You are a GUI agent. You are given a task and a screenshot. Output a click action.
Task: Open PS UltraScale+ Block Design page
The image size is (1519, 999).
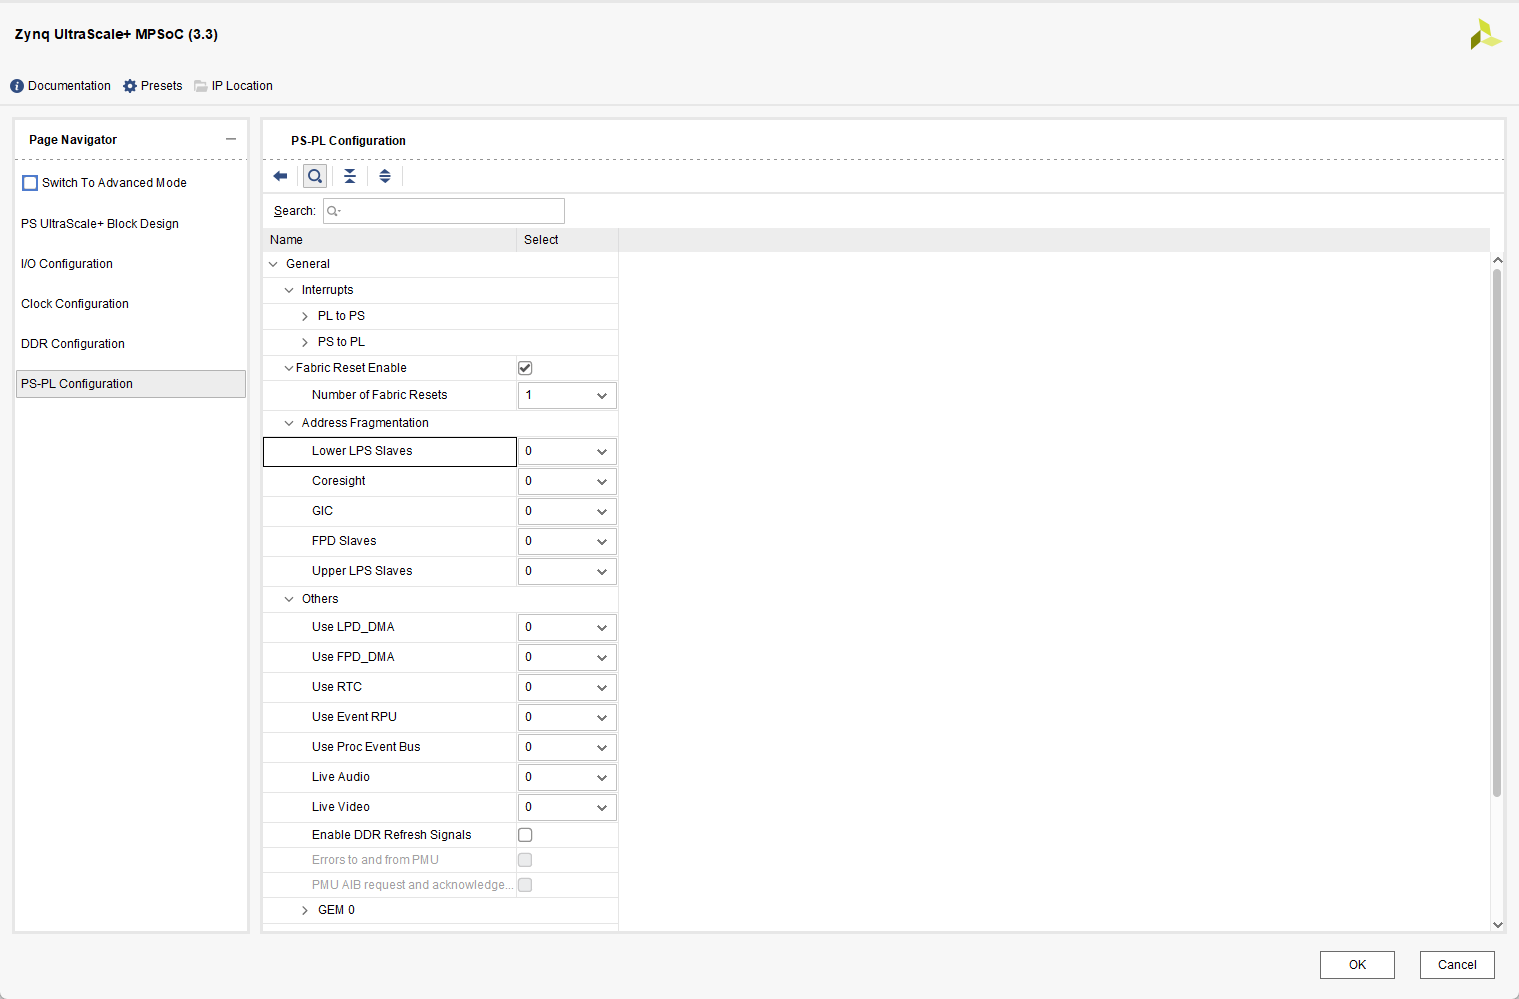pos(100,224)
